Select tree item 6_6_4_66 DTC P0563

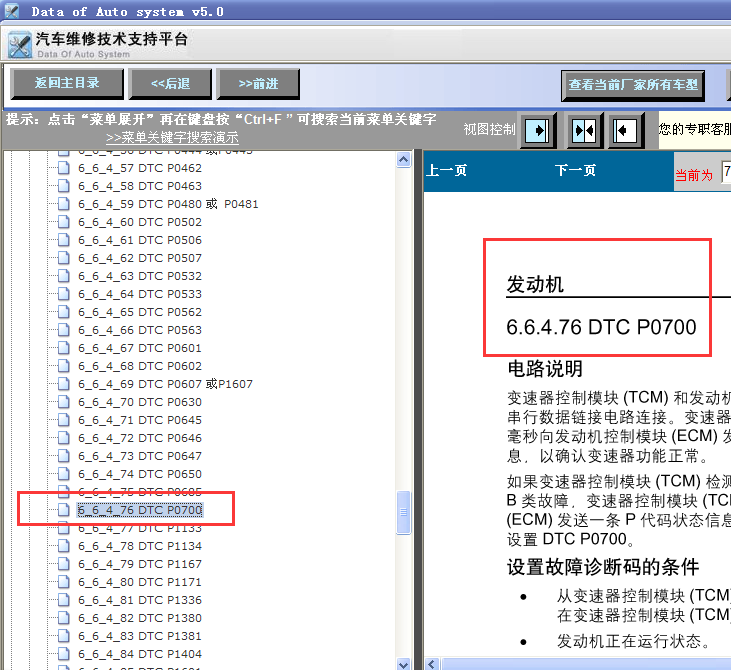point(140,330)
